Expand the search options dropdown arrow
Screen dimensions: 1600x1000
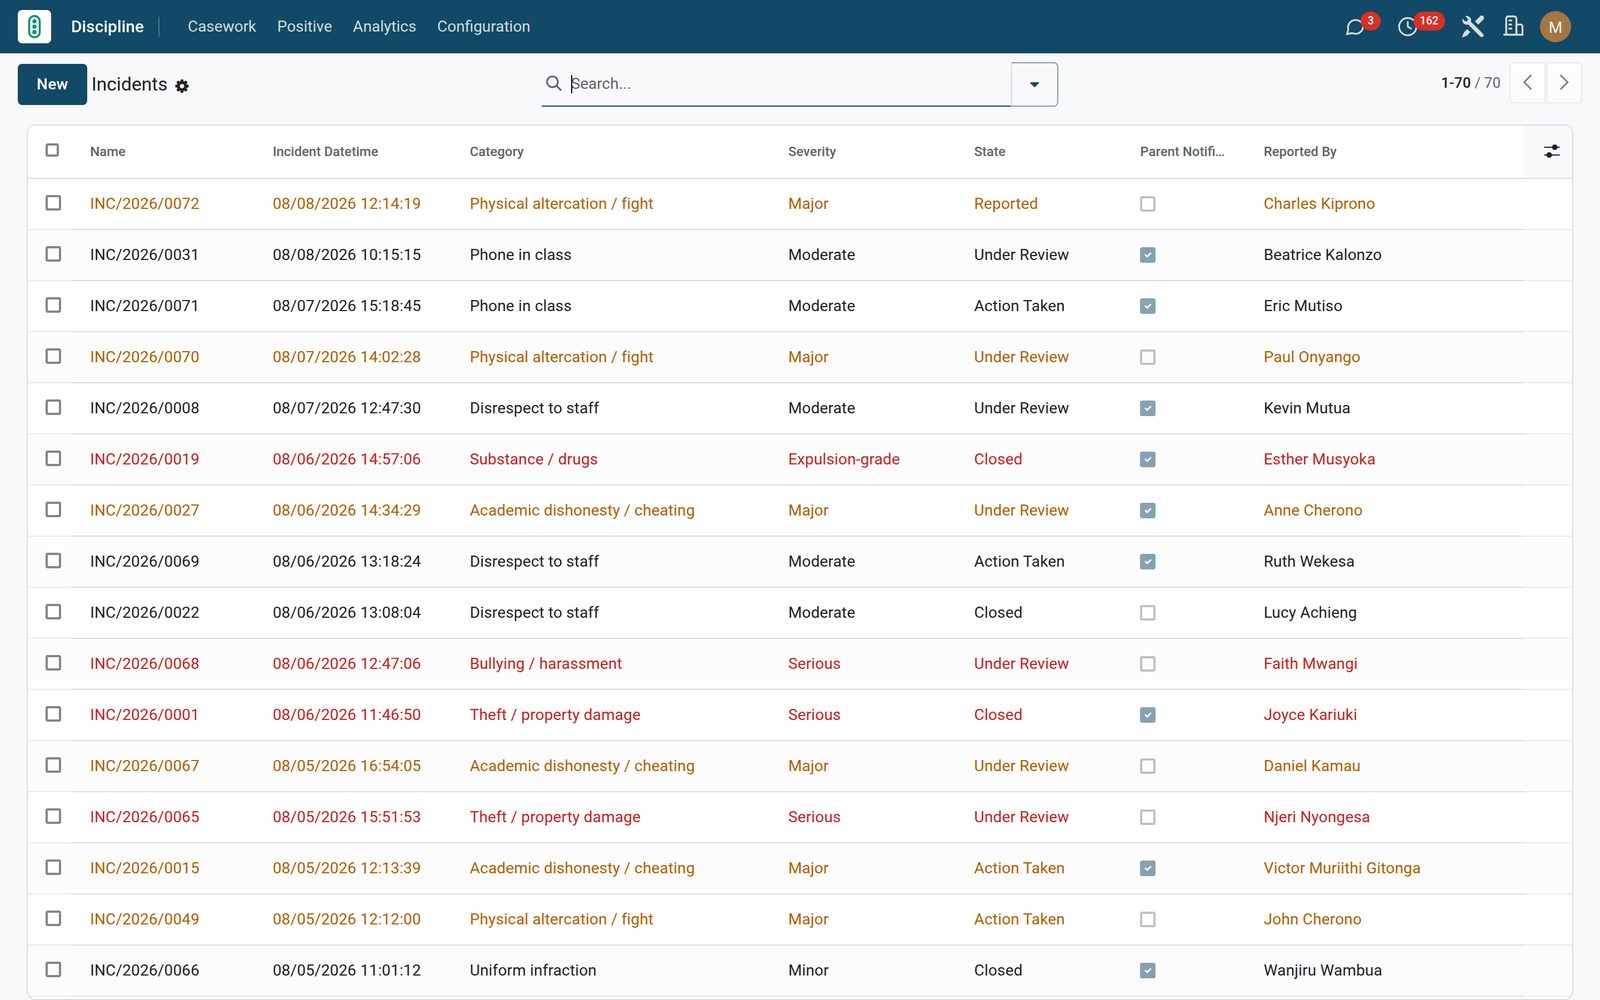tap(1034, 84)
